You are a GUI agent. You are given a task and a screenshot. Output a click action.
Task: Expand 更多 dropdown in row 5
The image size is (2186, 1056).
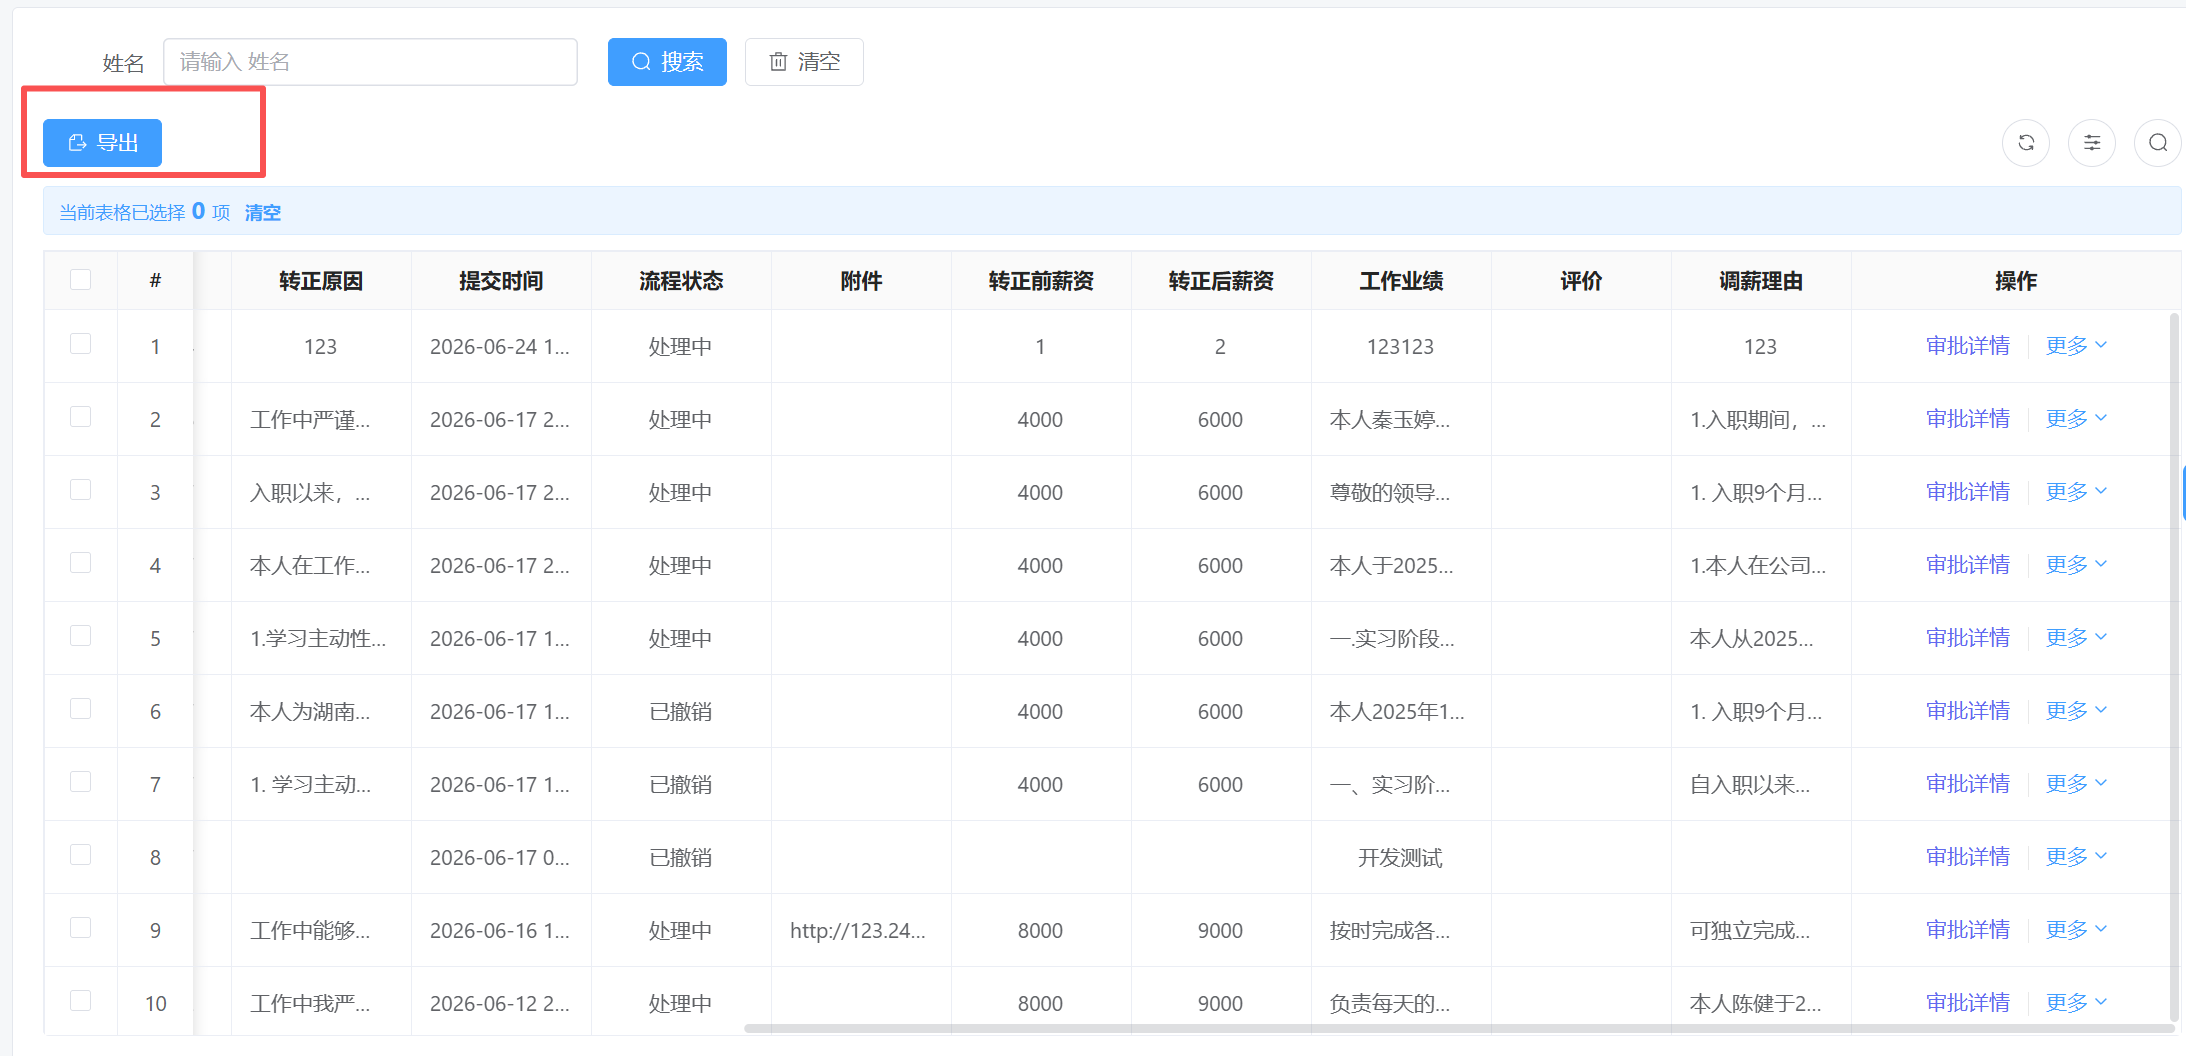pyautogui.click(x=2076, y=638)
